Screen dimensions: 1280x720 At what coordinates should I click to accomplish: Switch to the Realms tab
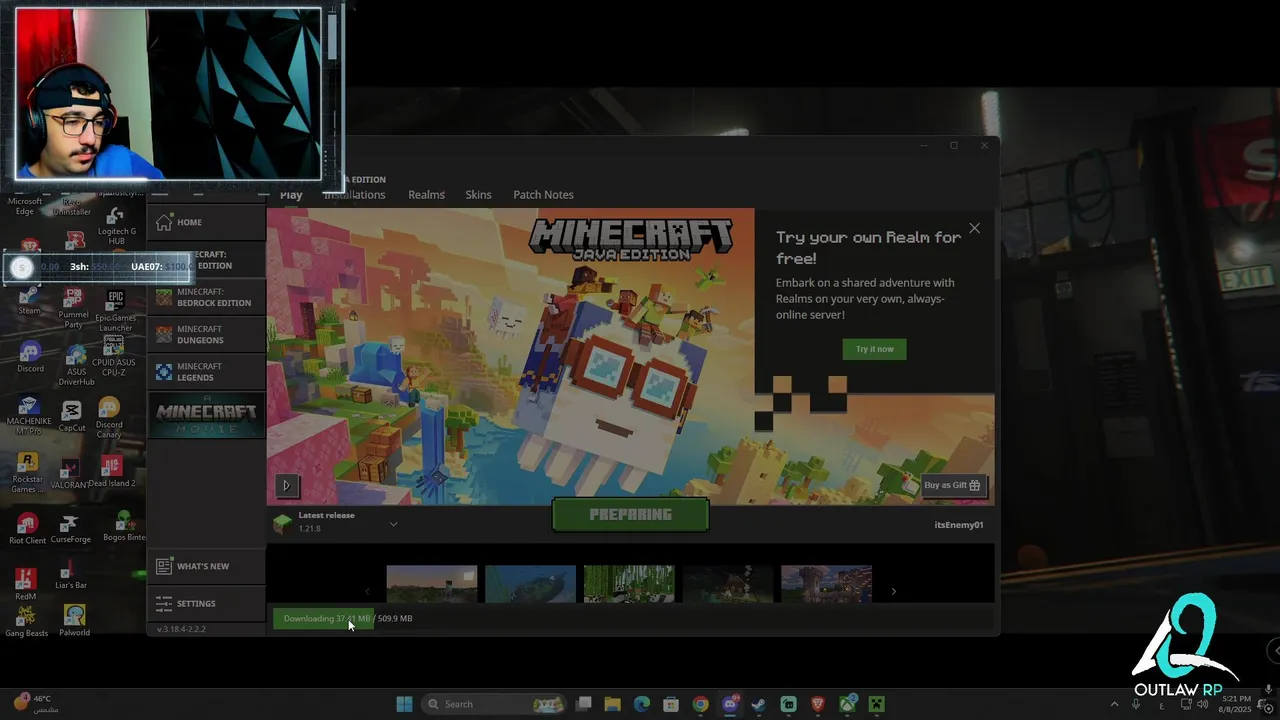[426, 195]
